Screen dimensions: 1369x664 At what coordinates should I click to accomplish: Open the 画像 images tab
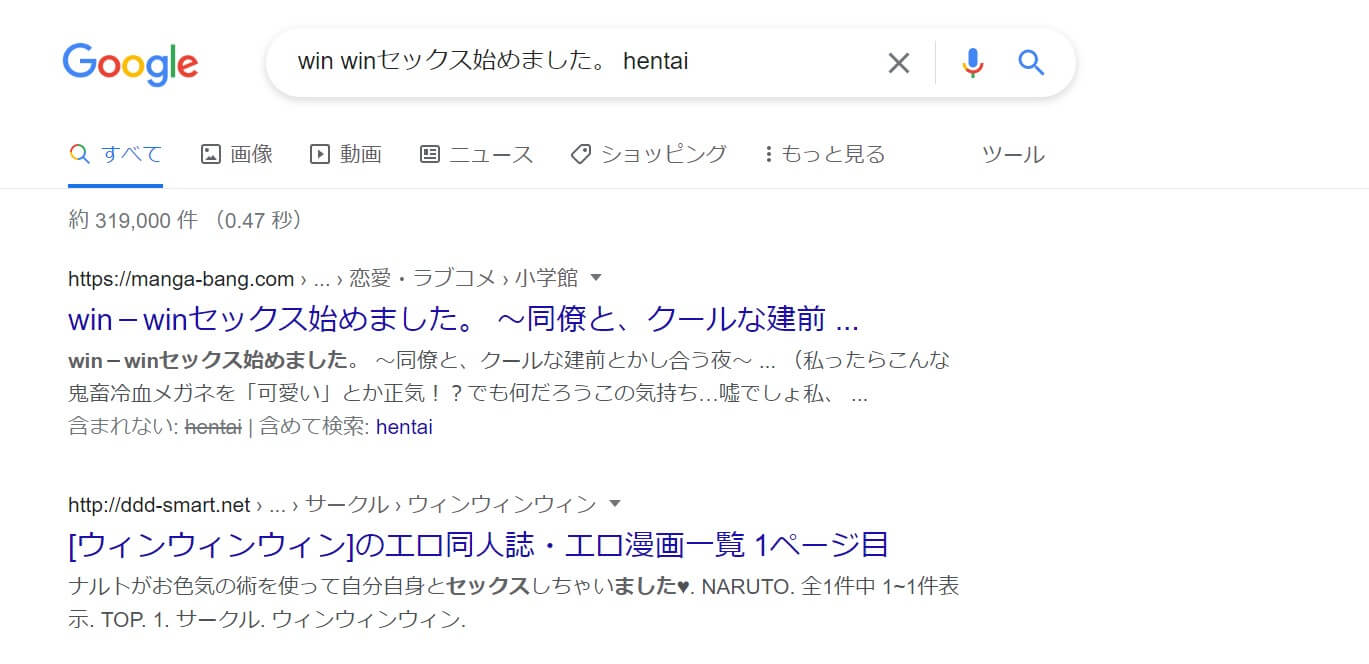coord(237,155)
